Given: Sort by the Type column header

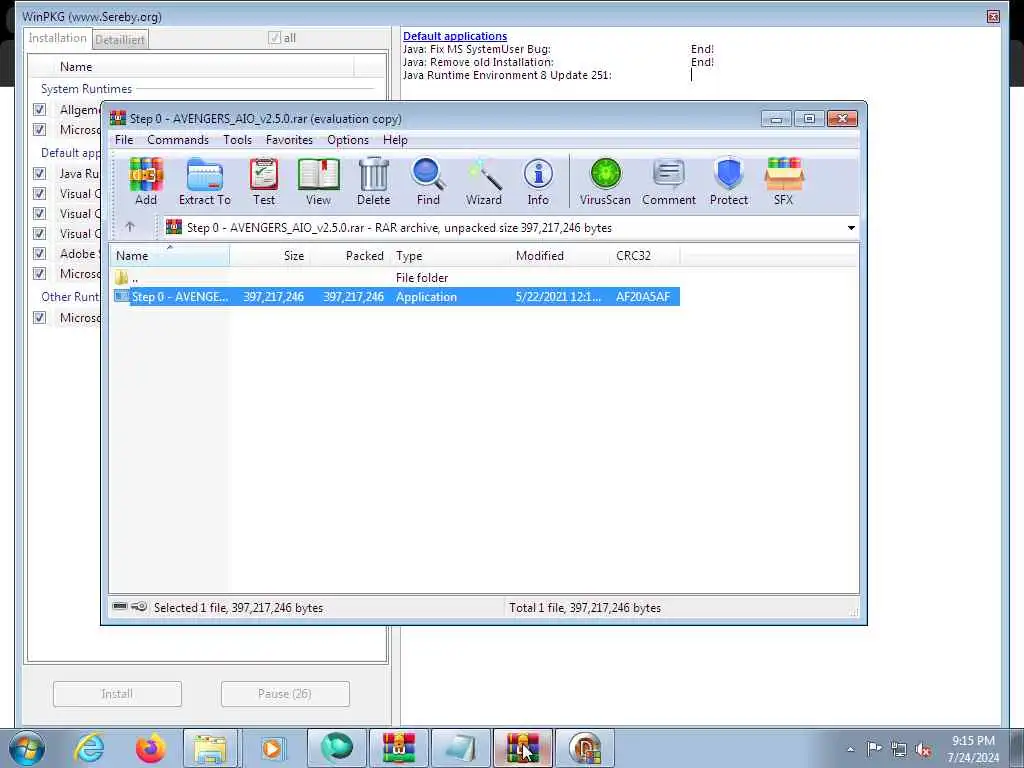Looking at the screenshot, I should point(451,255).
